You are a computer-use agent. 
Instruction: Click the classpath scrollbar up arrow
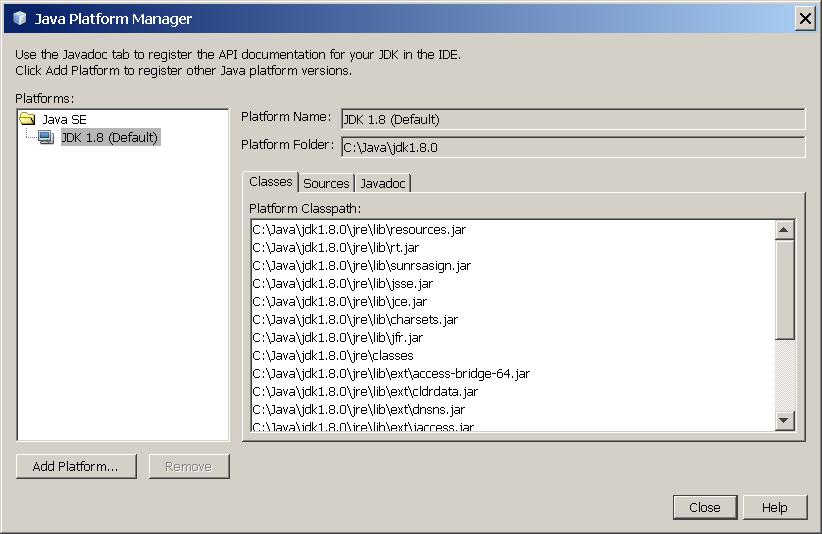click(784, 230)
